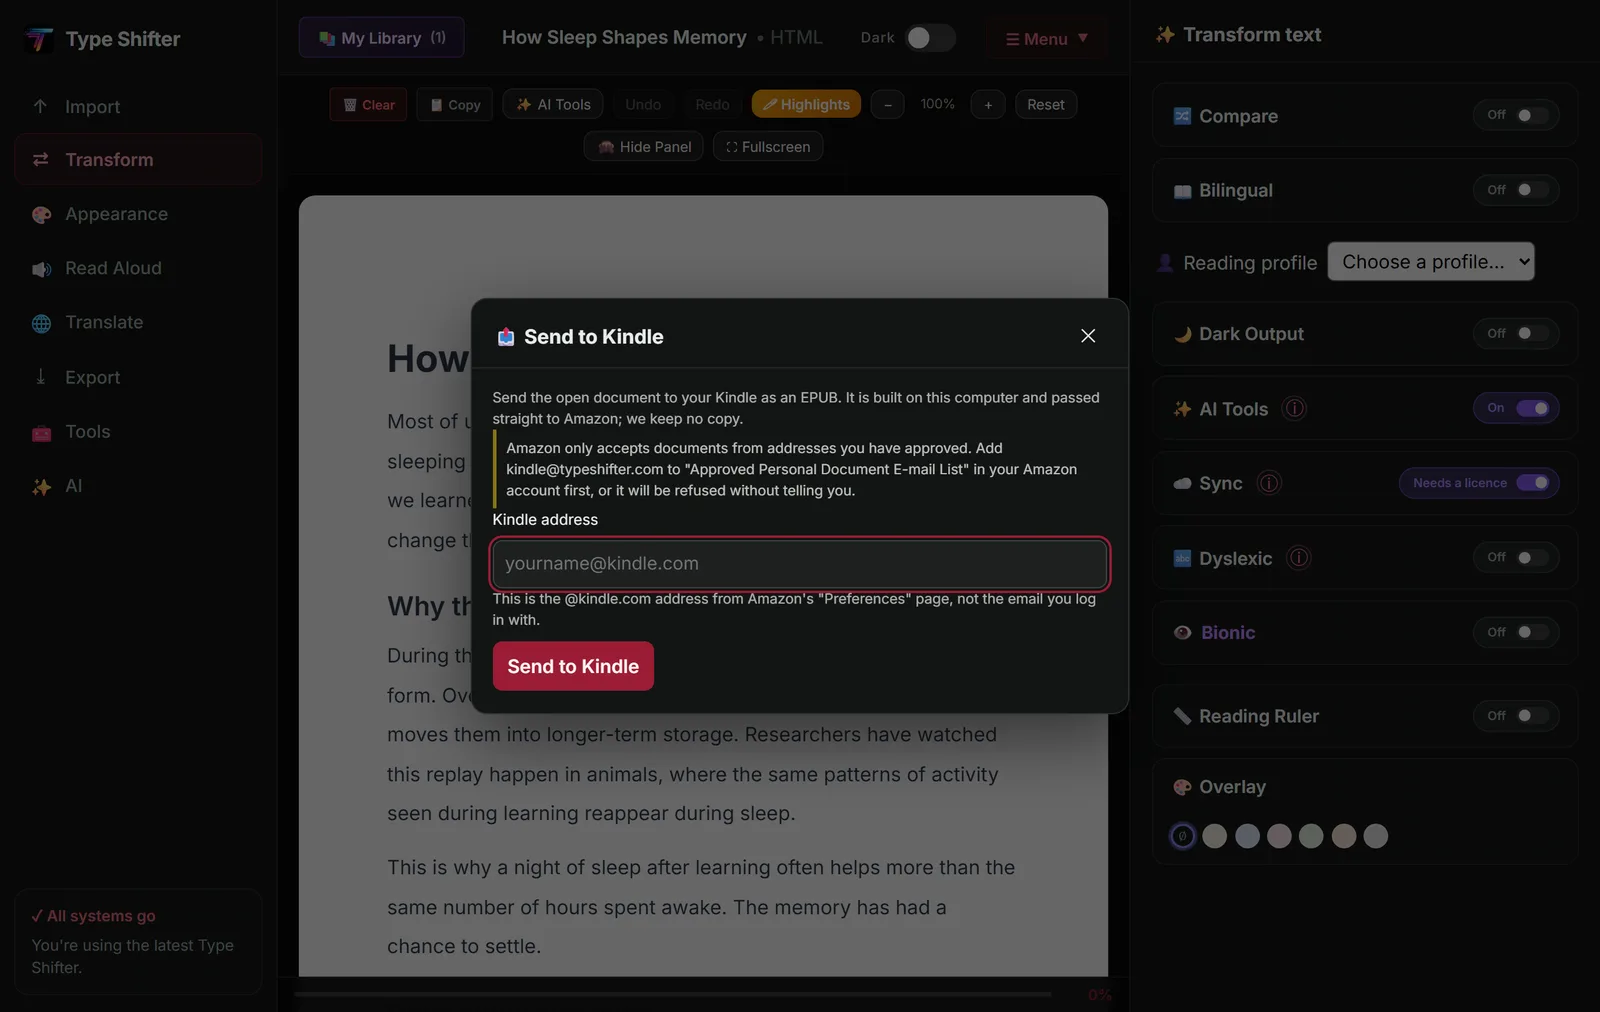Click the Sync info icon
The image size is (1600, 1012).
pyautogui.click(x=1269, y=484)
